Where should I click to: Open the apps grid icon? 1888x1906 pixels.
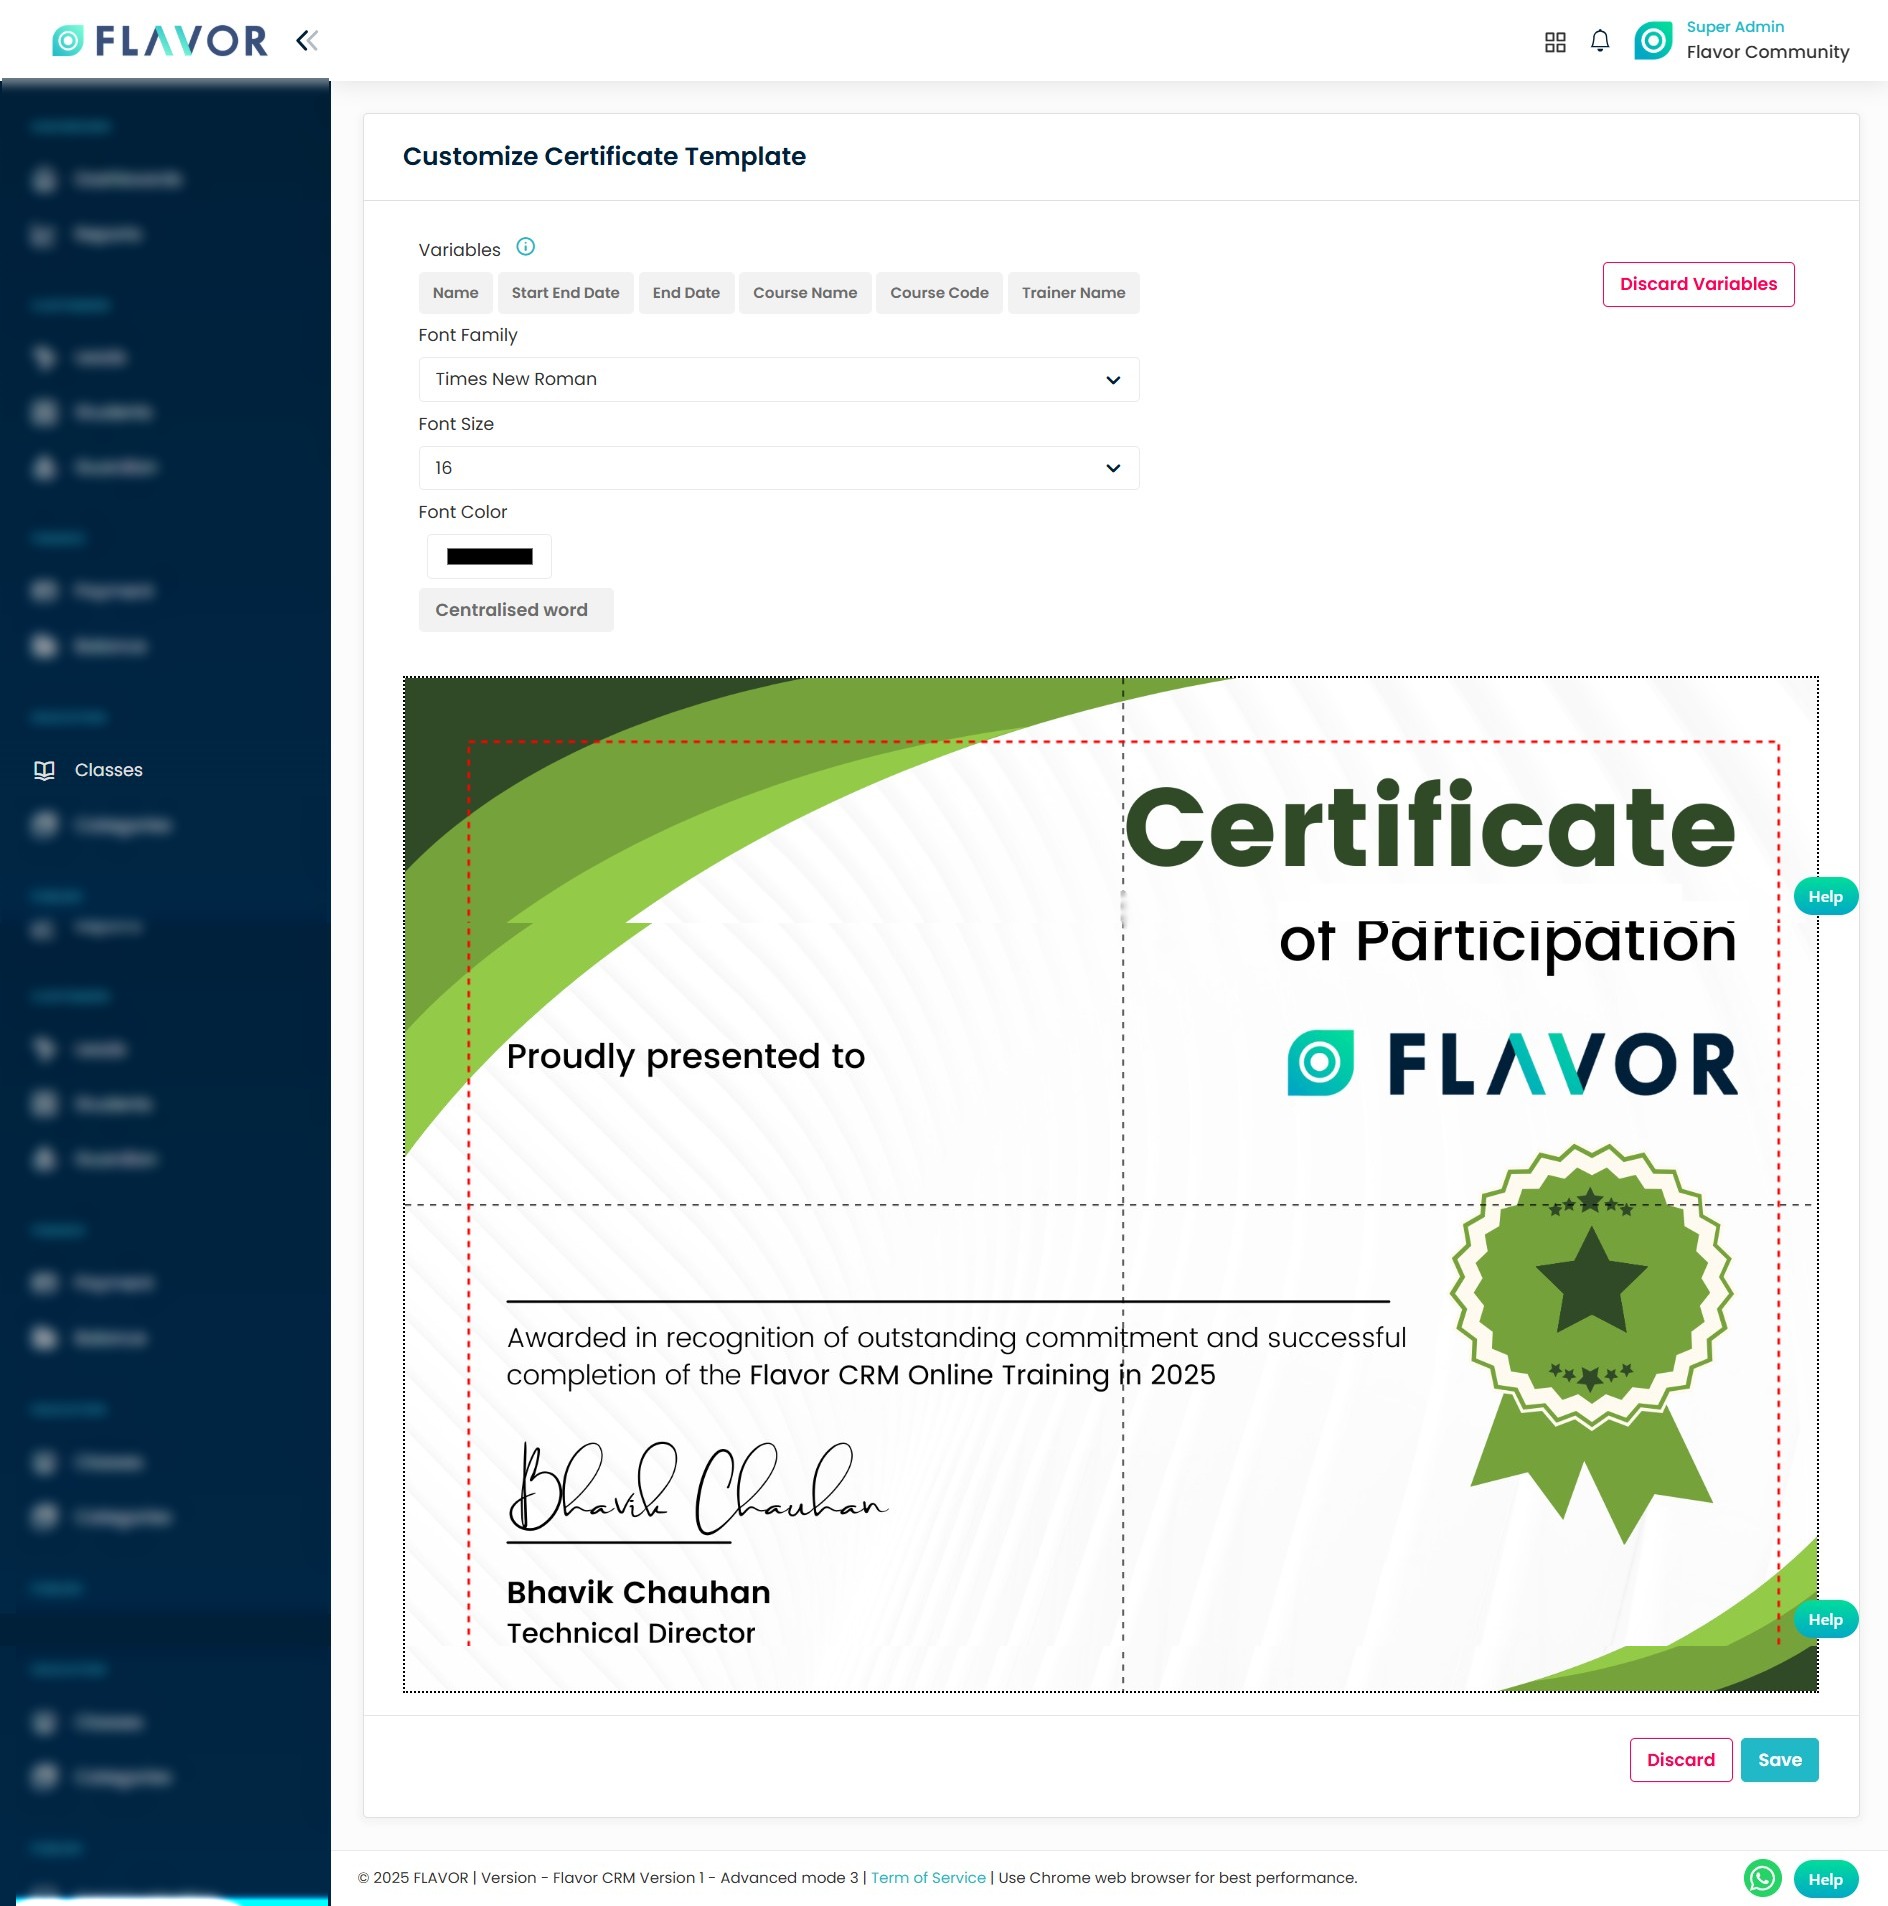(1555, 42)
